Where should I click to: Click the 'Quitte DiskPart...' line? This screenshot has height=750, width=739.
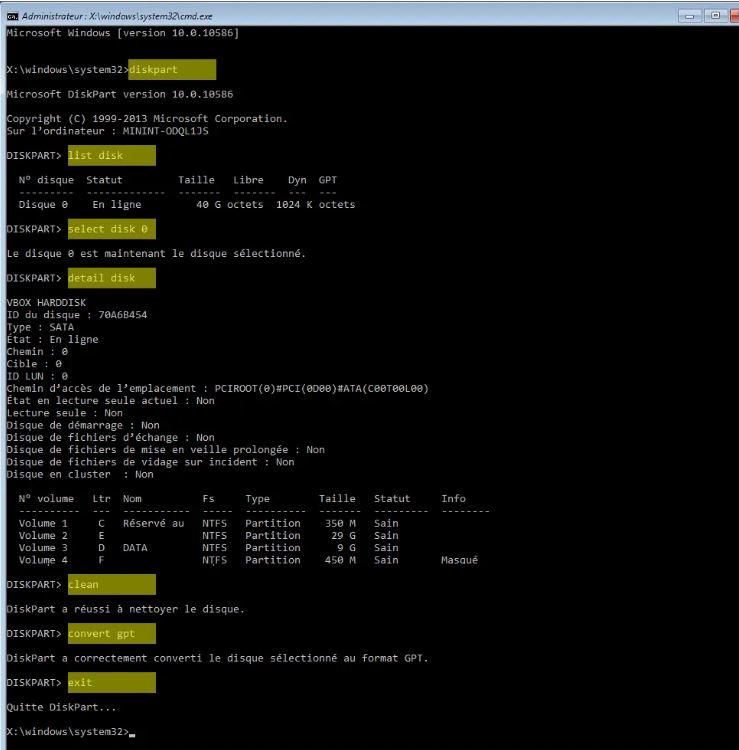tap(61, 707)
